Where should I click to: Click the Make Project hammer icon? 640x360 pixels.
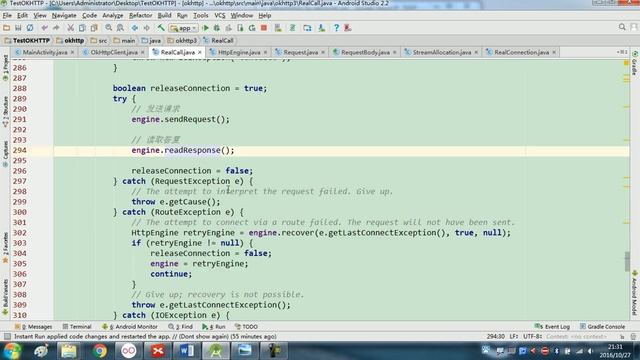point(161,28)
